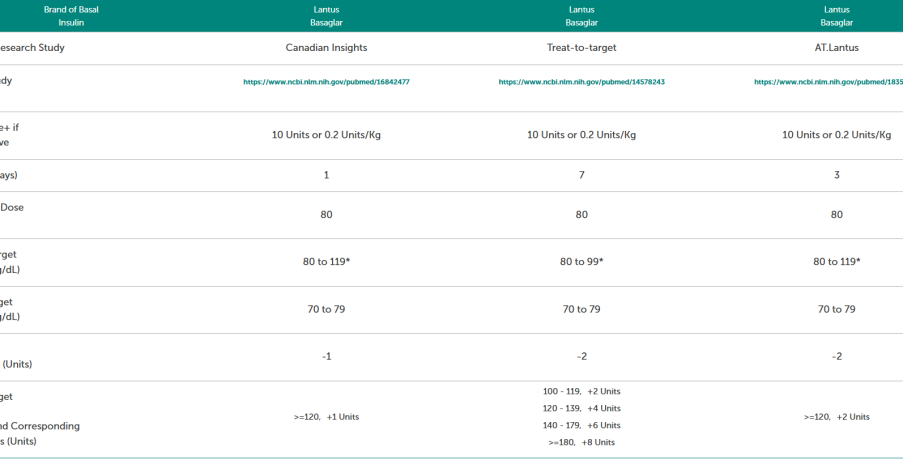
Task: Click the -1 units adjustment cell
Action: tap(326, 357)
